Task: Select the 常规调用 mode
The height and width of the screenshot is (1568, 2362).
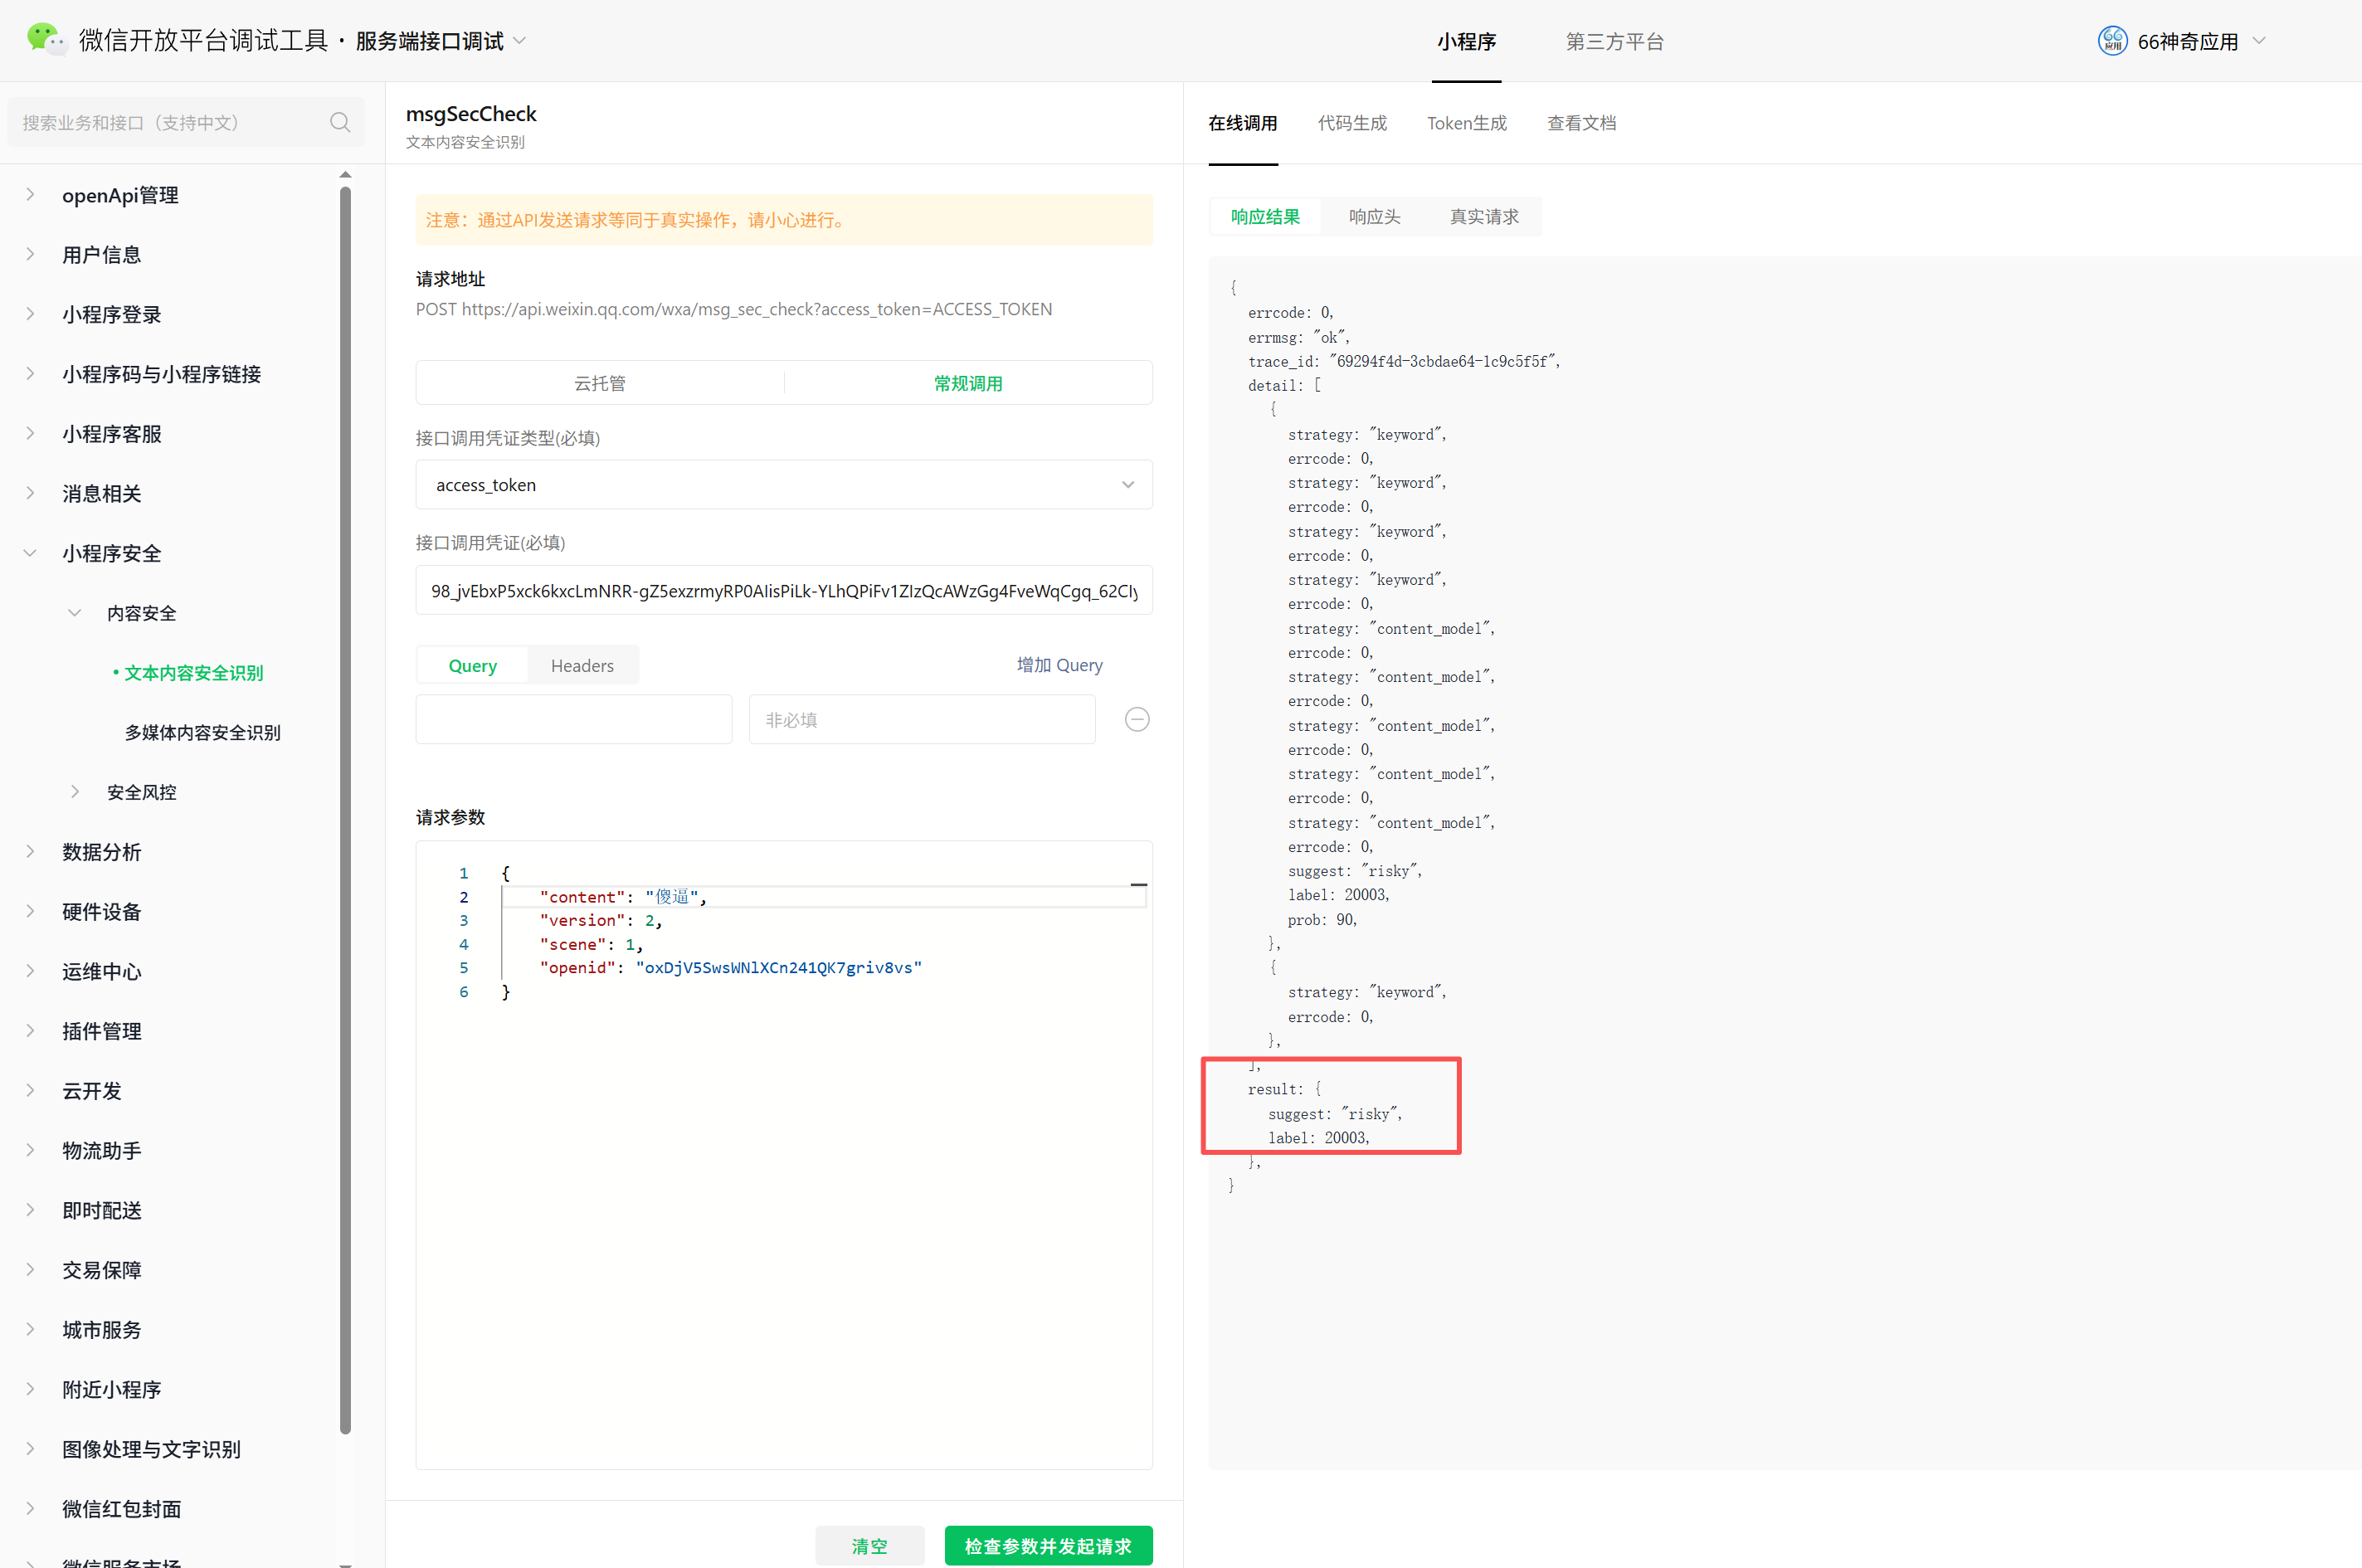Action: click(967, 383)
